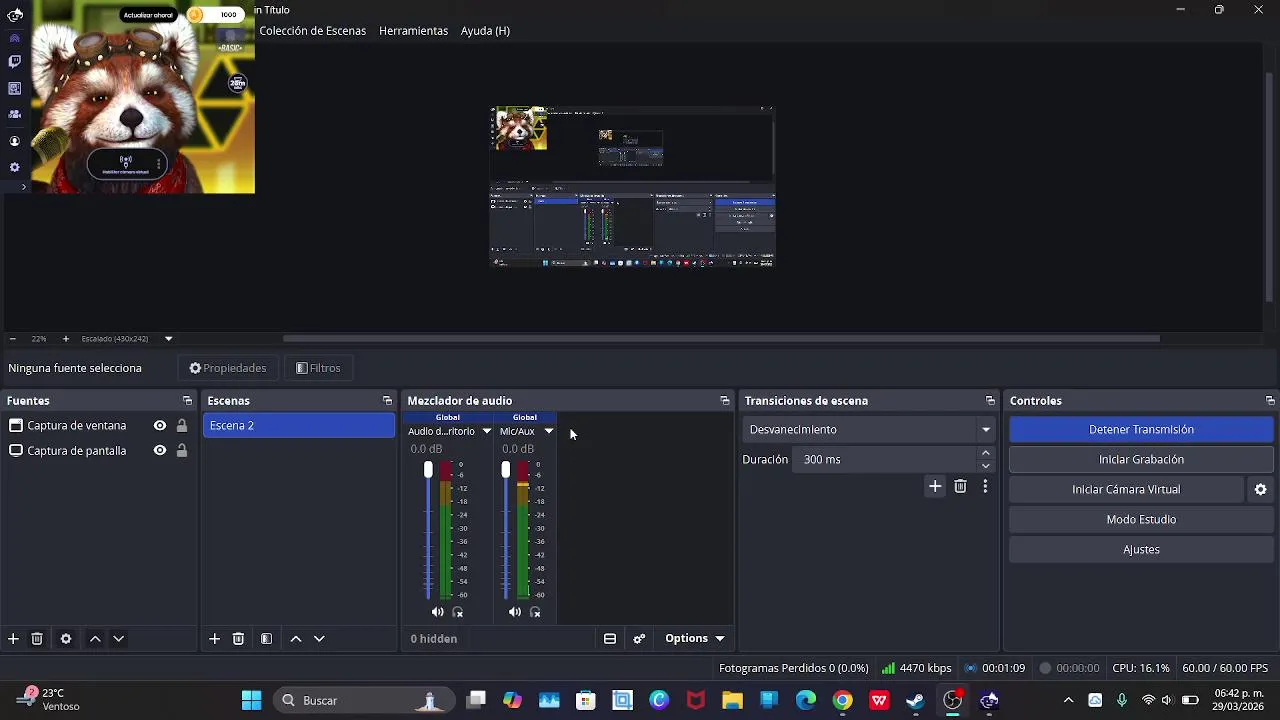Viewport: 1280px width, 720px height.
Task: Lock the Captura de pantalla source
Action: pos(181,451)
